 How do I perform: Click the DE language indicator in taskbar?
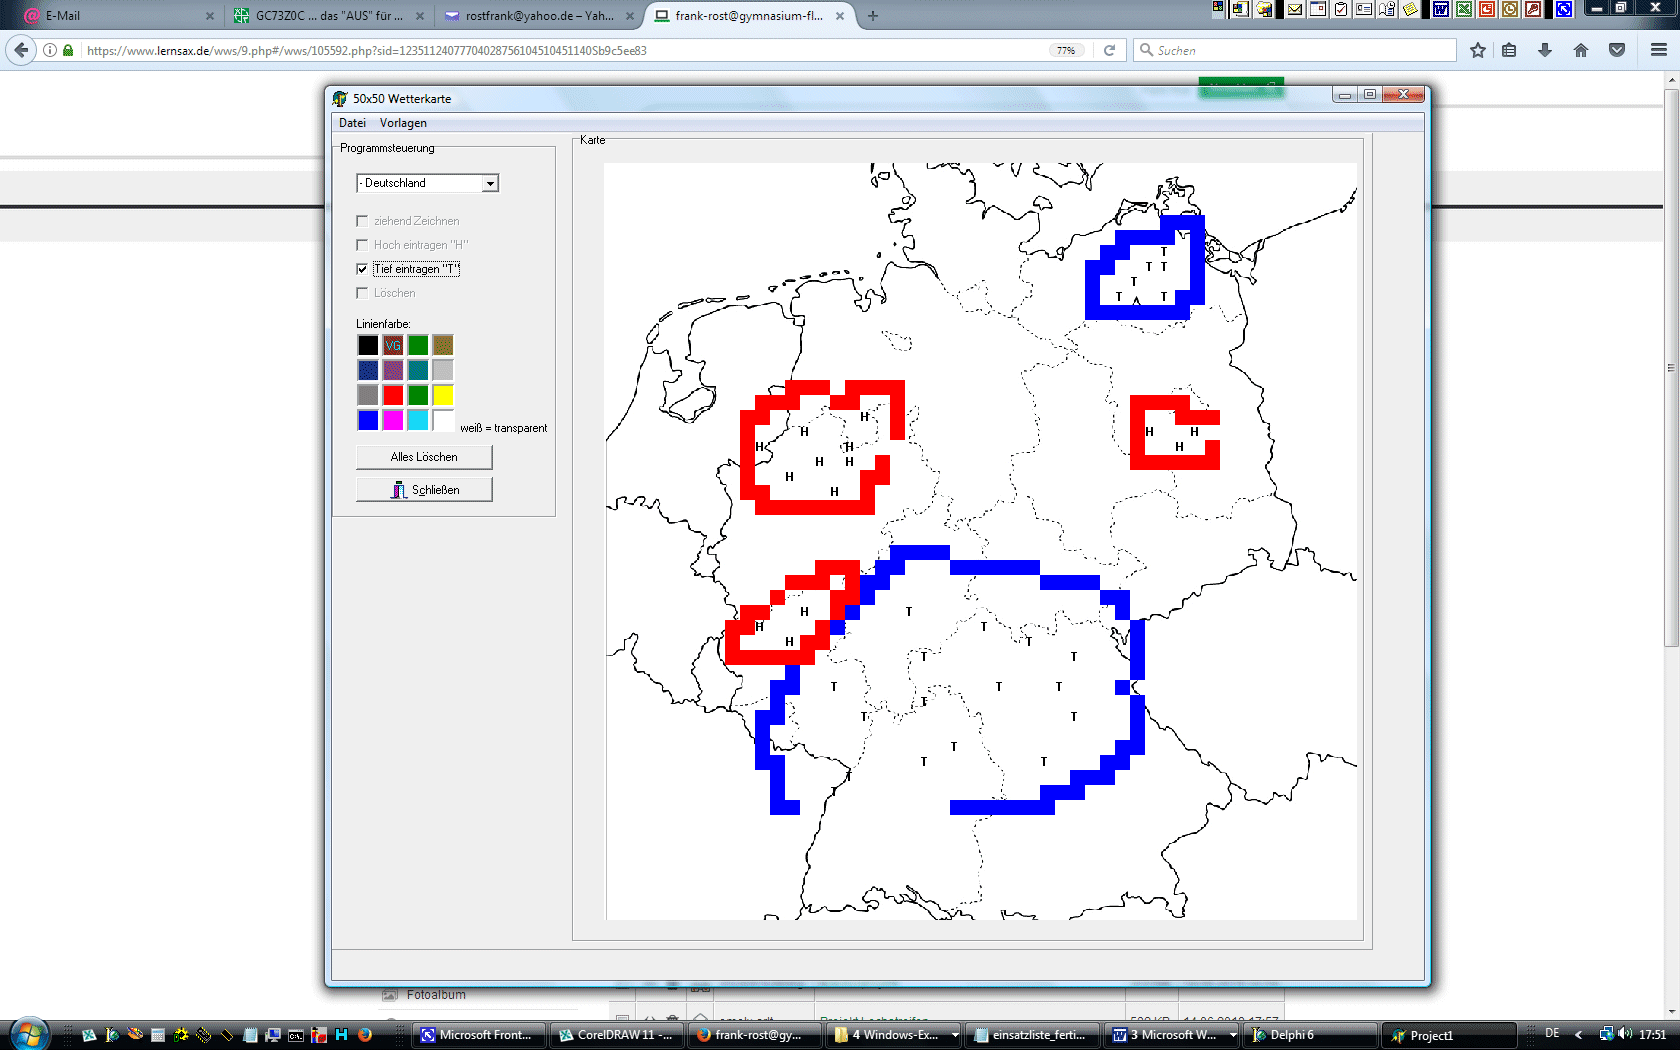click(1552, 1033)
